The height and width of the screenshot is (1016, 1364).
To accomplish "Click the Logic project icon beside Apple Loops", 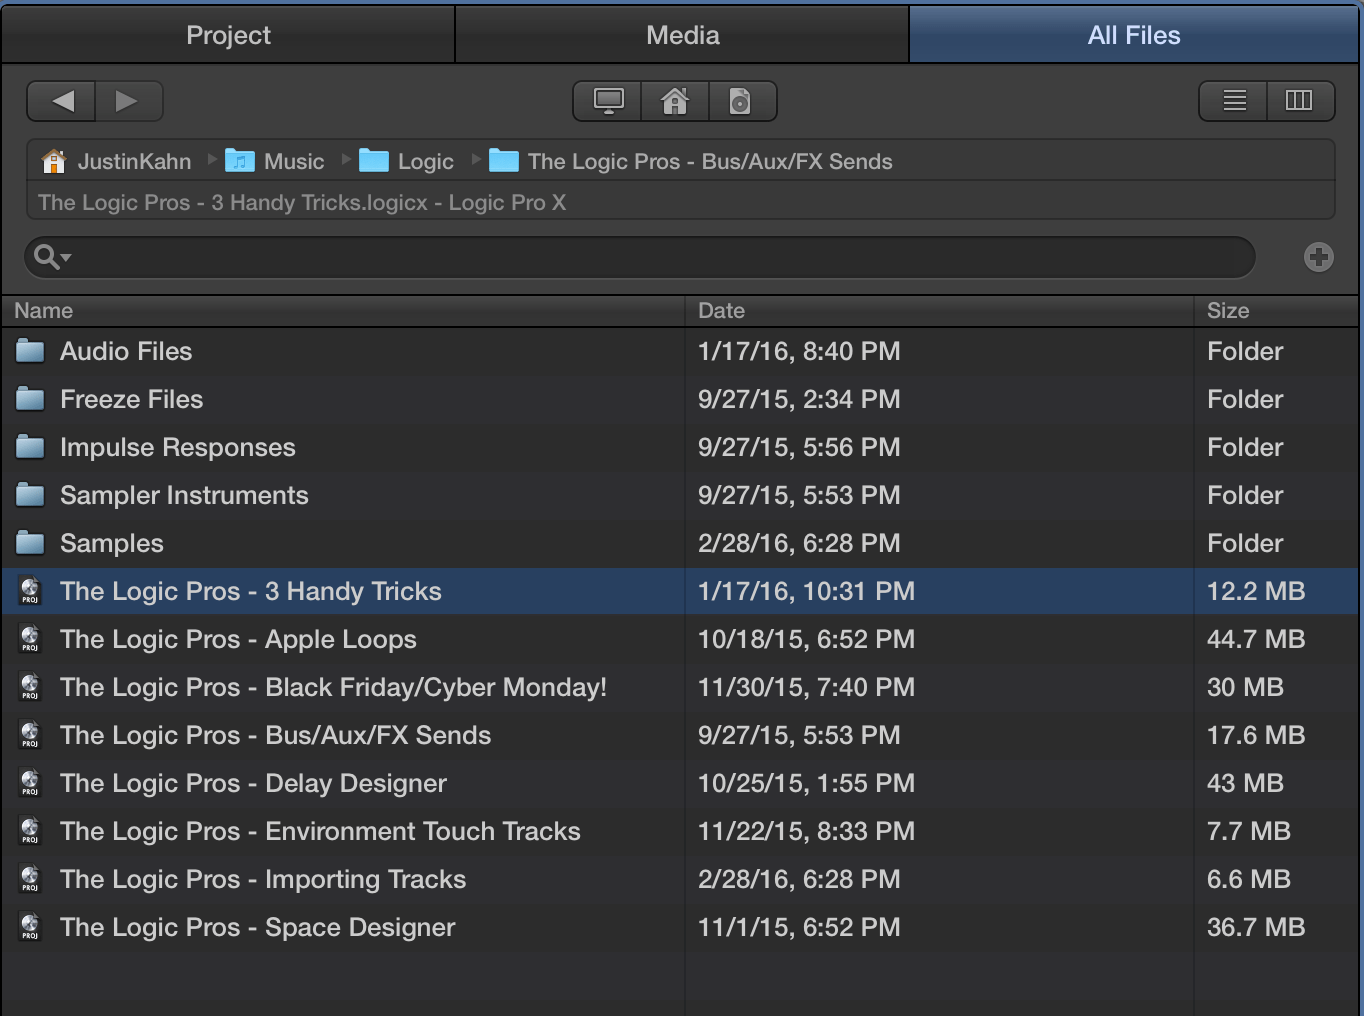I will (x=29, y=639).
